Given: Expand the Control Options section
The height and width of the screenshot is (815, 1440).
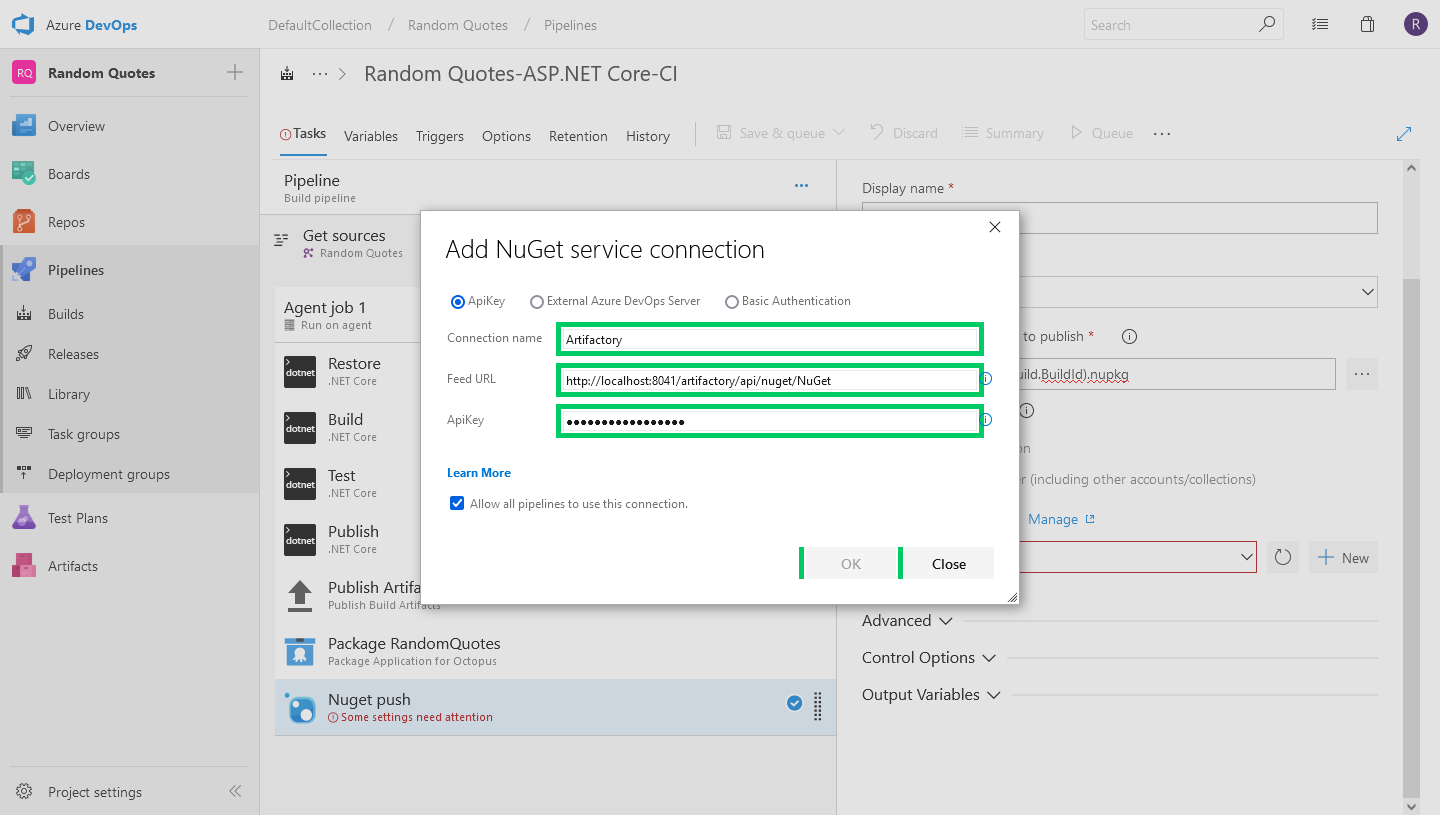Looking at the screenshot, I should [x=928, y=658].
